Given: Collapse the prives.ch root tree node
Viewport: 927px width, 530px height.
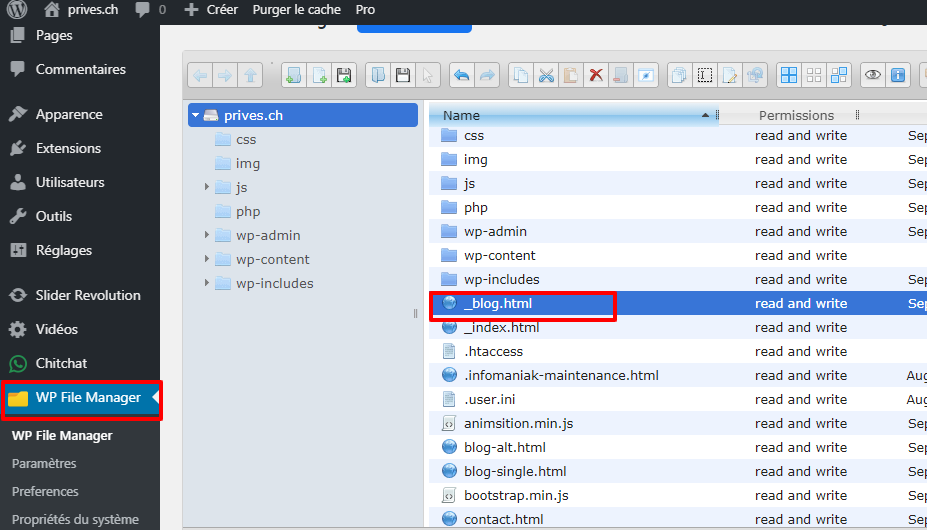Looking at the screenshot, I should (195, 115).
